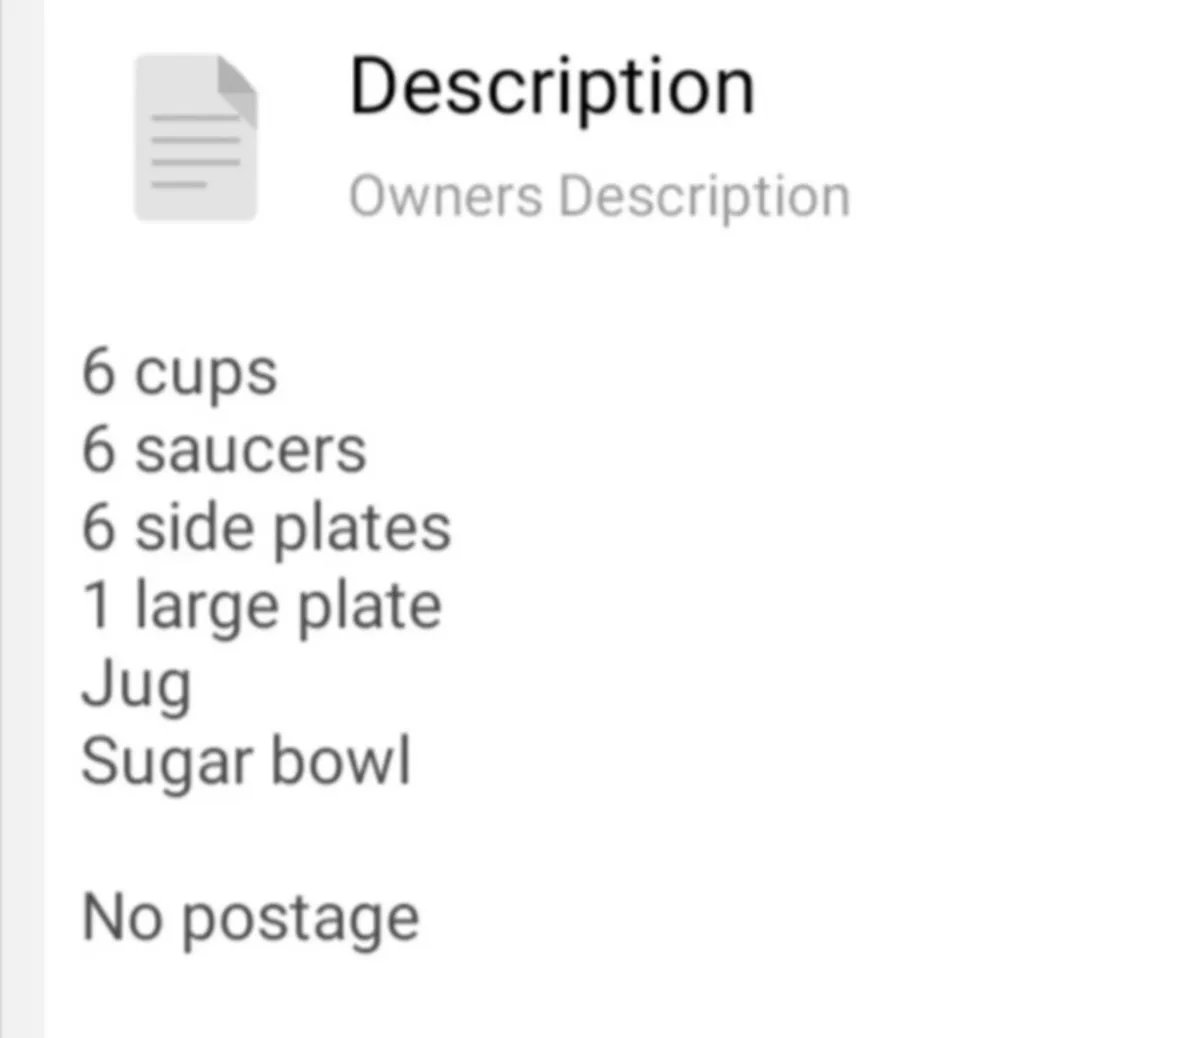
Task: Click the numeral 1 before large plate
Action: point(97,605)
